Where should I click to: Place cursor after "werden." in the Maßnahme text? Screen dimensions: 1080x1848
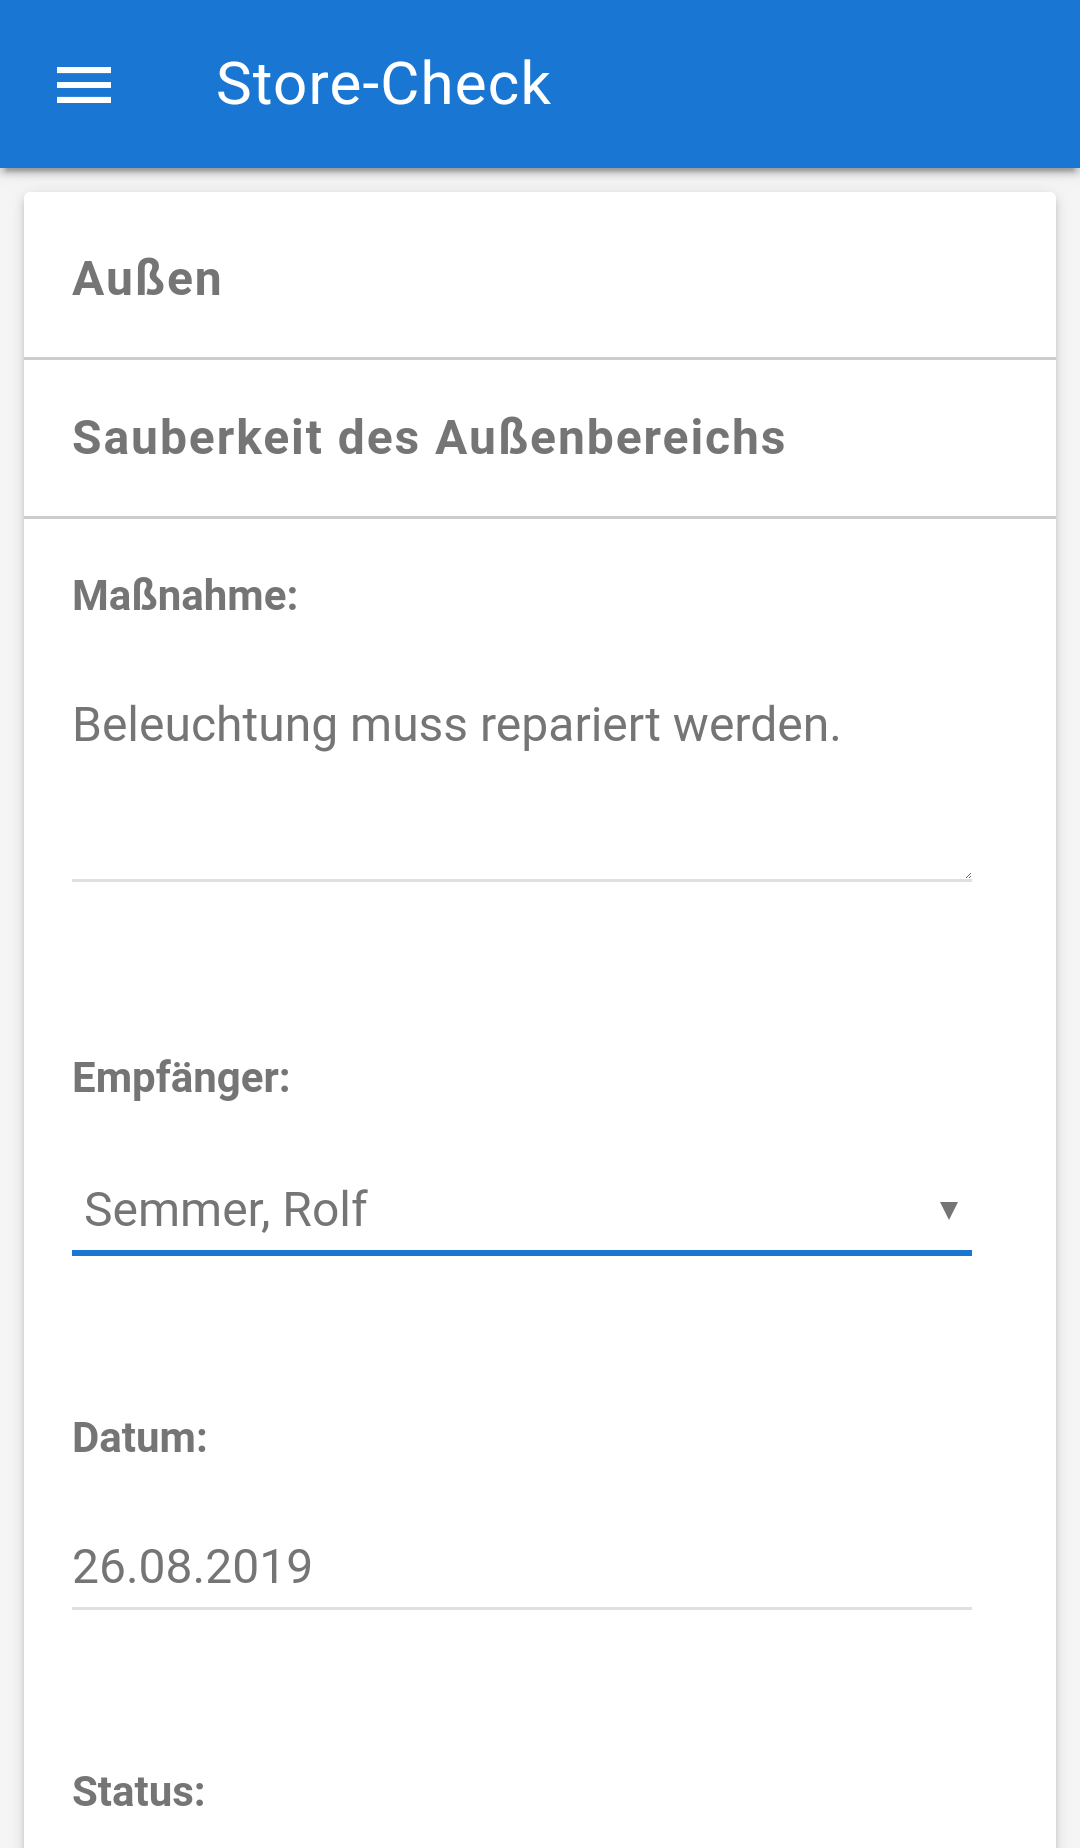840,725
